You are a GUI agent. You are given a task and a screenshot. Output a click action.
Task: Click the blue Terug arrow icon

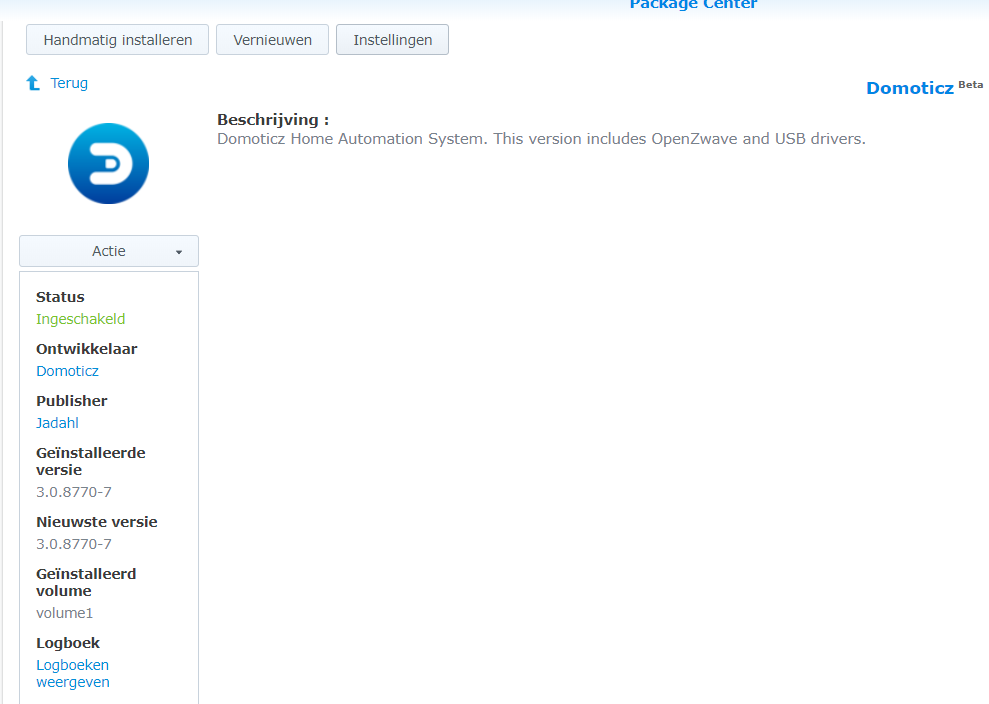pos(33,83)
